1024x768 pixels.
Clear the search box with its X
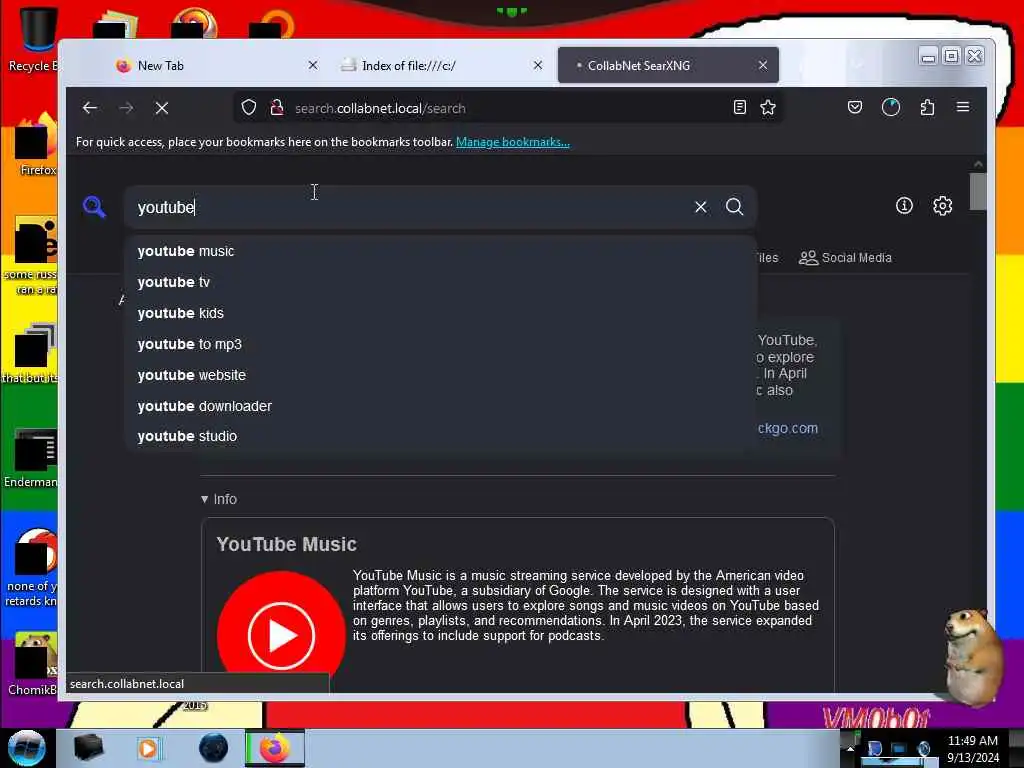point(701,207)
